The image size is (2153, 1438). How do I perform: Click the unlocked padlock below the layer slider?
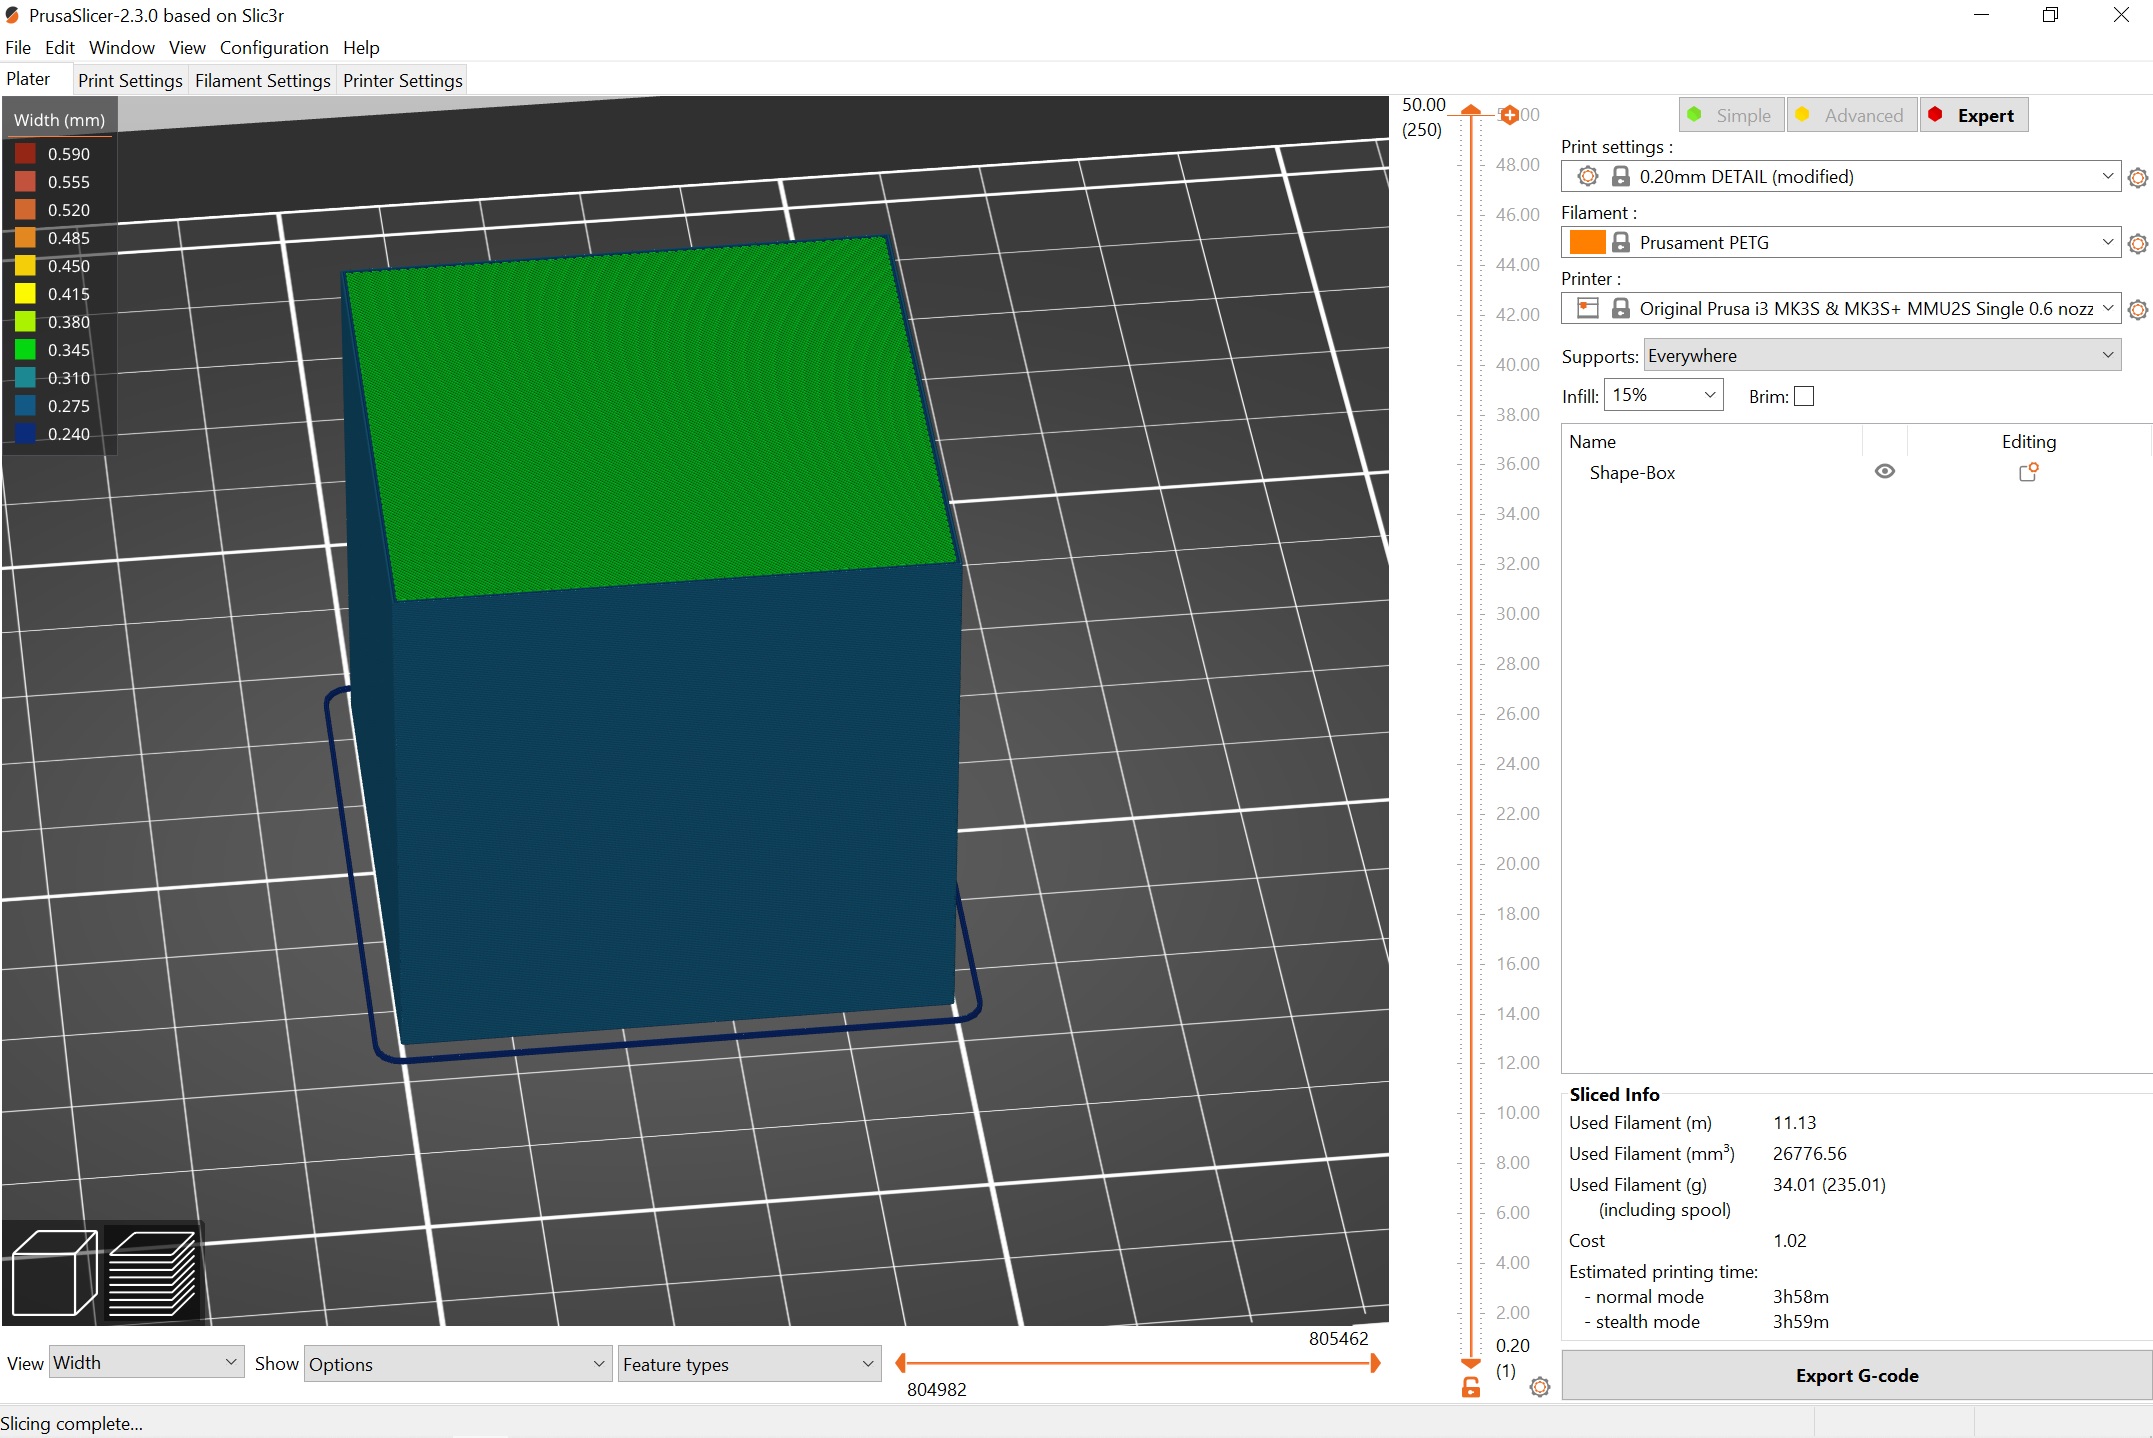(x=1469, y=1386)
